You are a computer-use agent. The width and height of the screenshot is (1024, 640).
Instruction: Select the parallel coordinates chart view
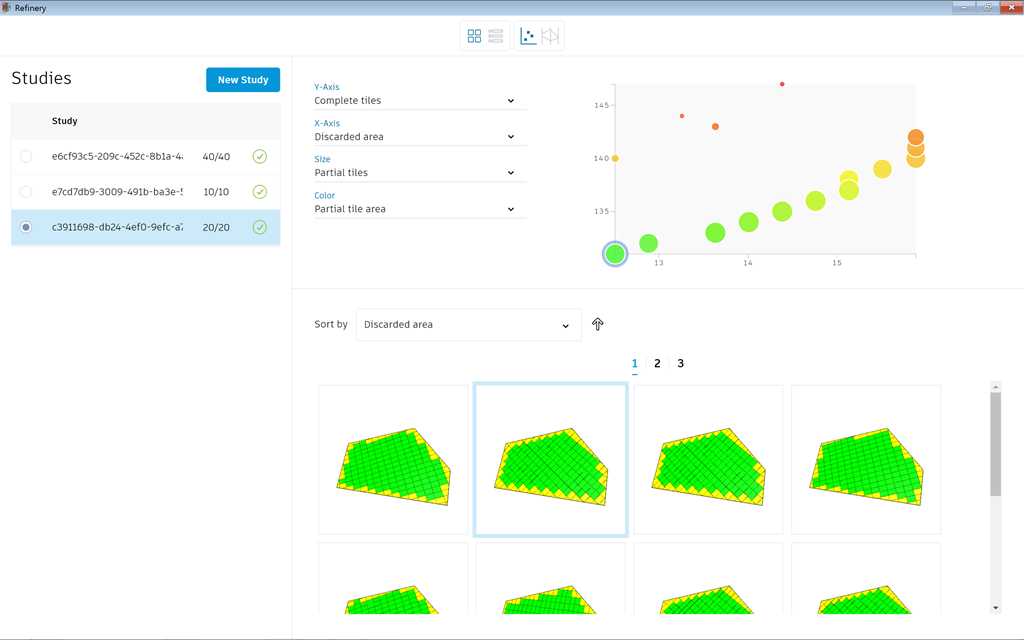tap(550, 36)
